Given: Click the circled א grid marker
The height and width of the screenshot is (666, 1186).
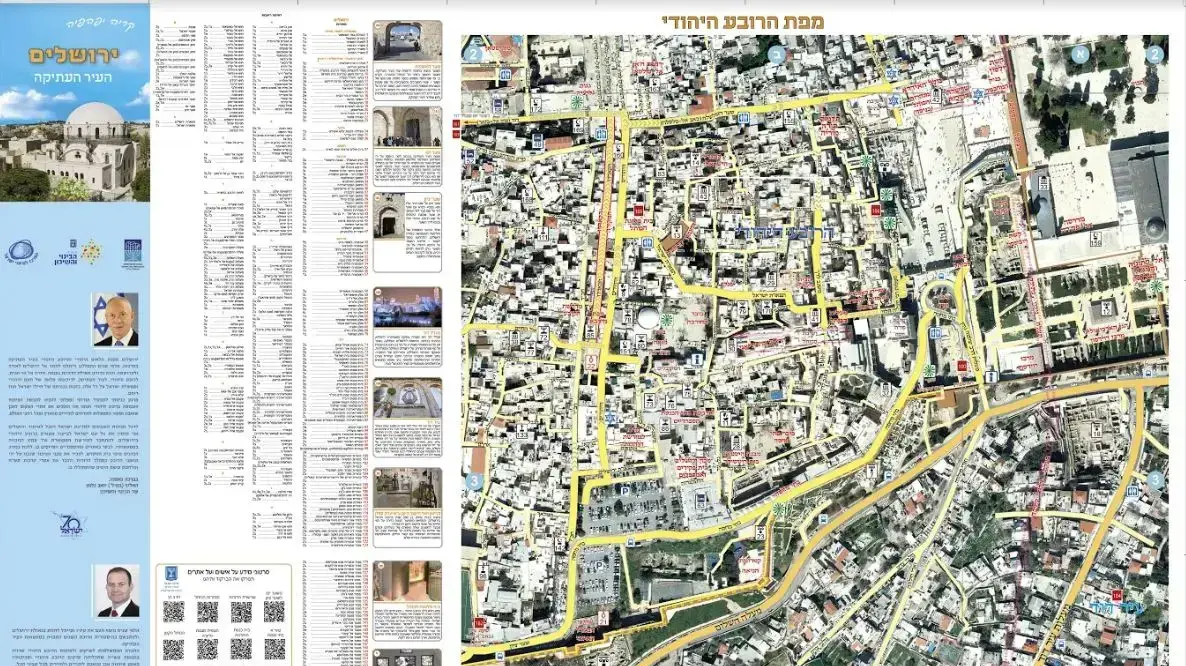Looking at the screenshot, I should tap(1081, 54).
